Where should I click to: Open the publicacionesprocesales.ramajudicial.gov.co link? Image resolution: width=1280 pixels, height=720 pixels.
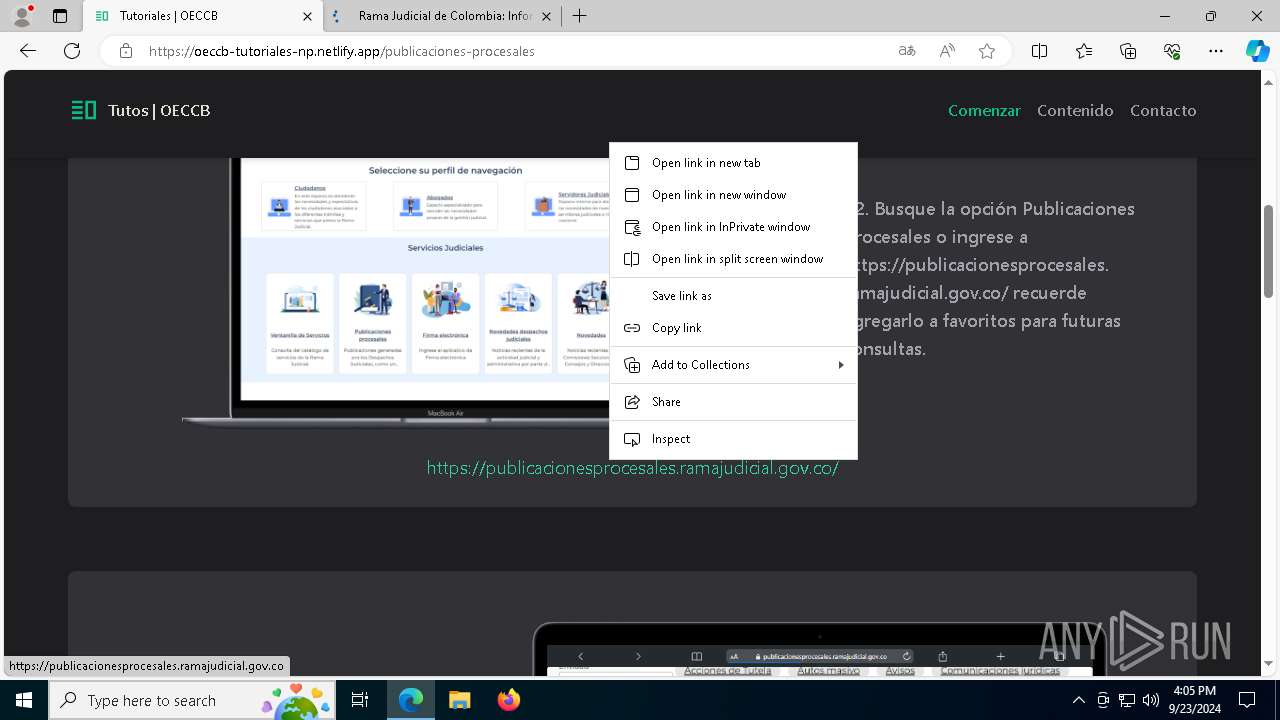pyautogui.click(x=632, y=468)
